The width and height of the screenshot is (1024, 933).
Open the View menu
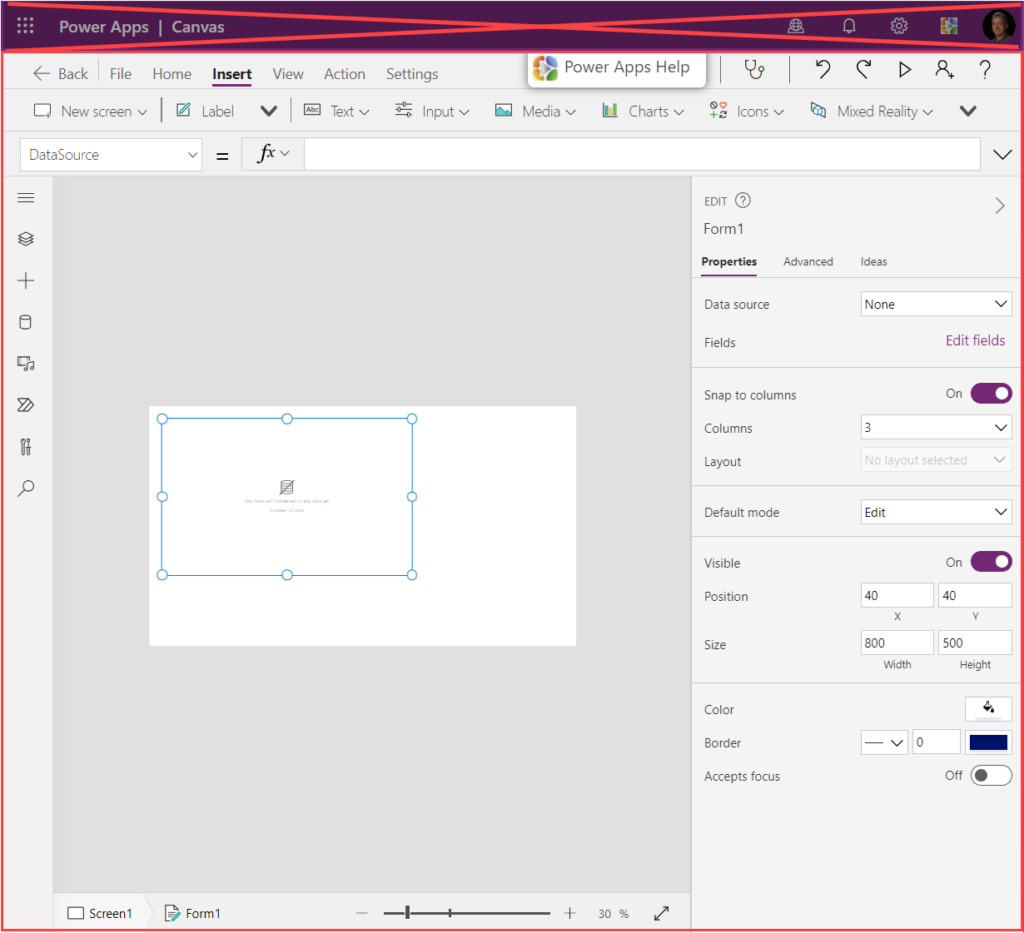coord(288,74)
